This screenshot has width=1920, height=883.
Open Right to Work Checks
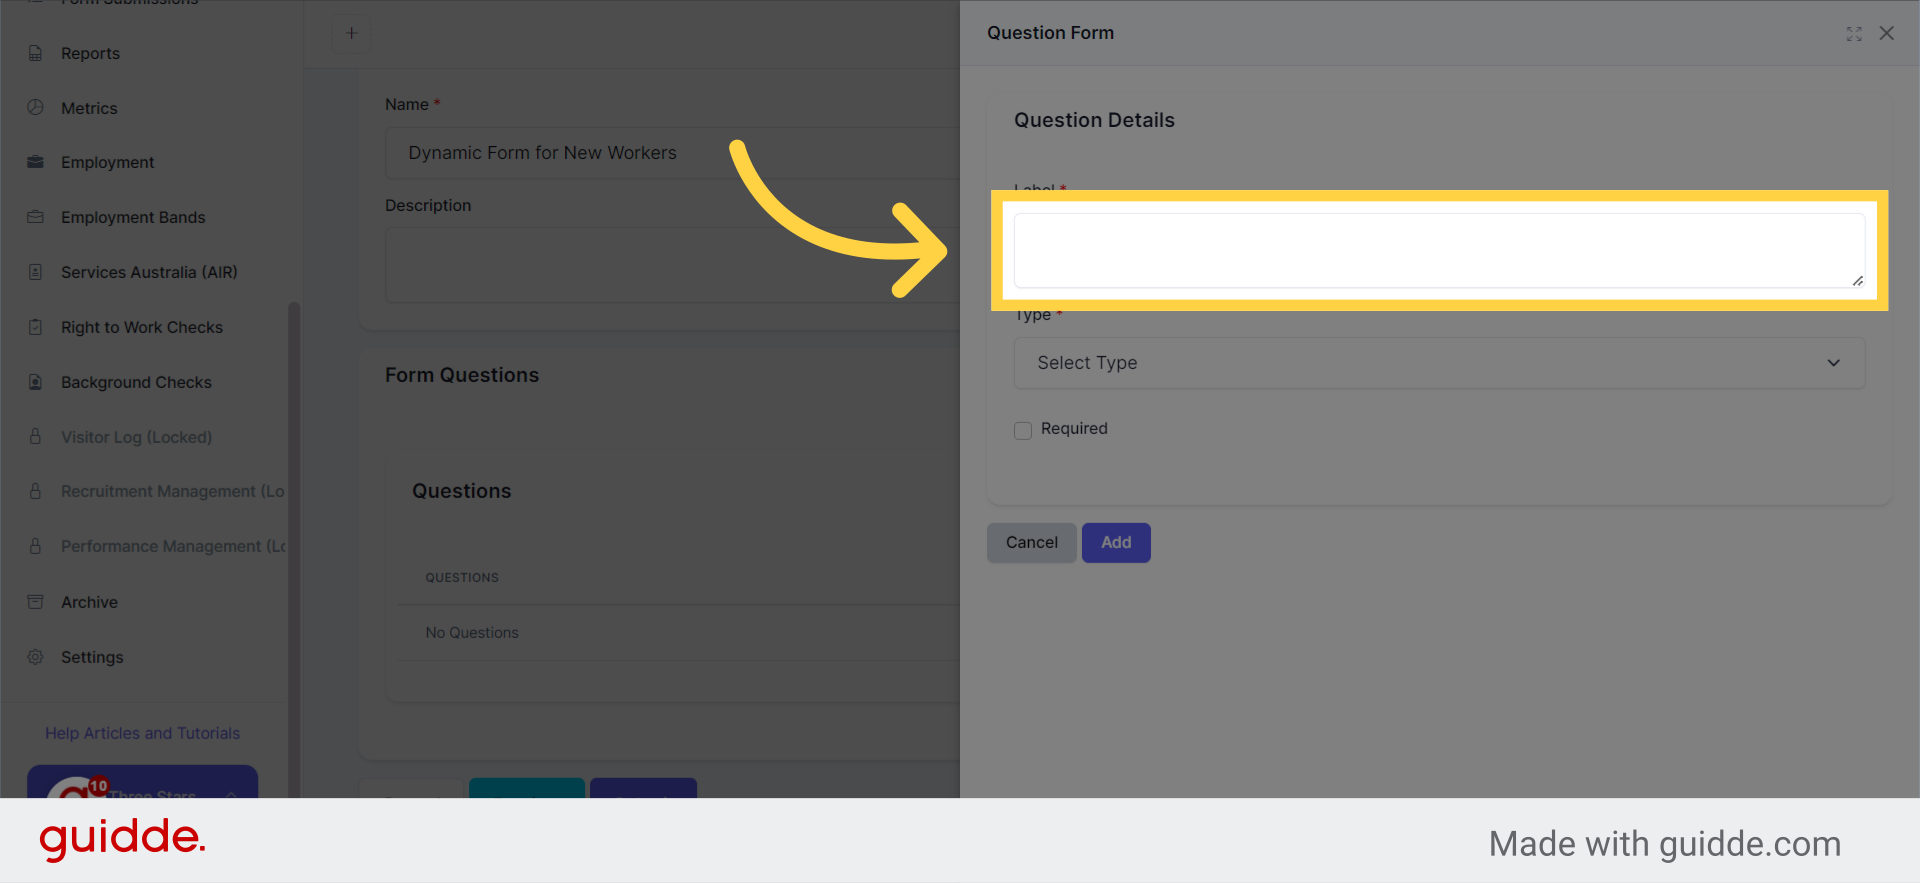point(142,327)
